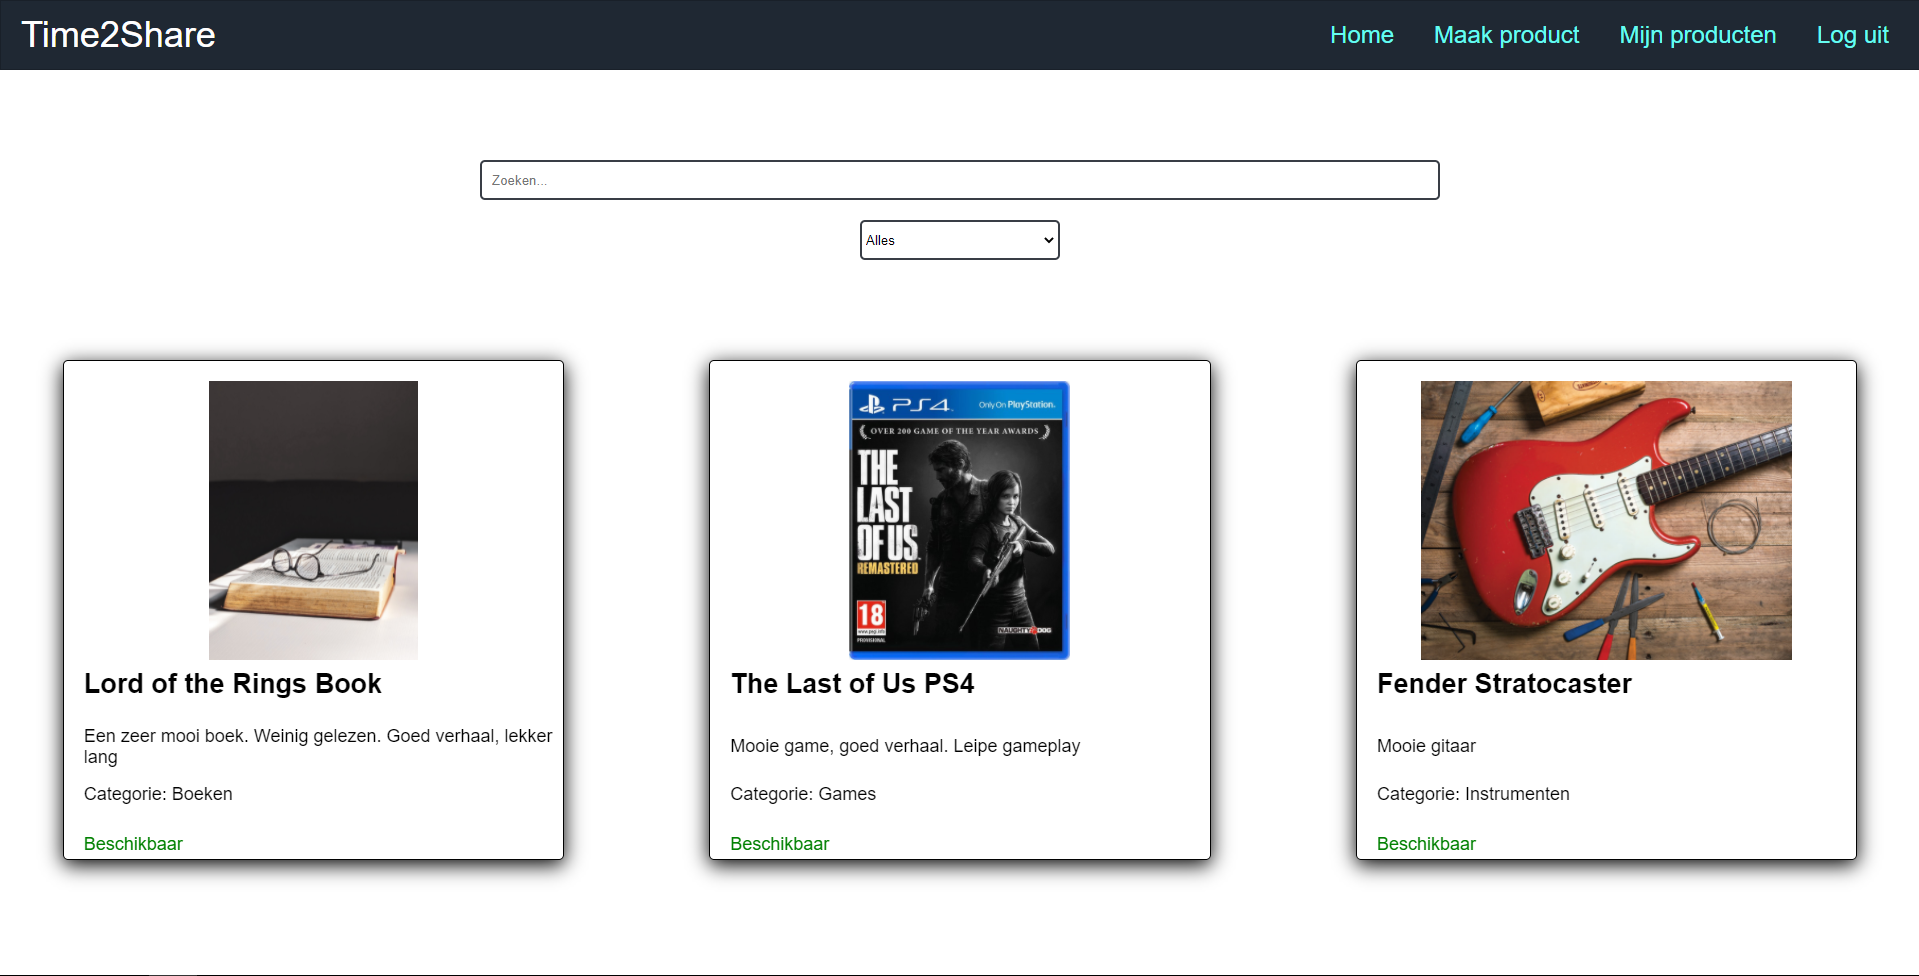The height and width of the screenshot is (976, 1919).
Task: Open Mijn producten in navigation
Action: point(1697,35)
